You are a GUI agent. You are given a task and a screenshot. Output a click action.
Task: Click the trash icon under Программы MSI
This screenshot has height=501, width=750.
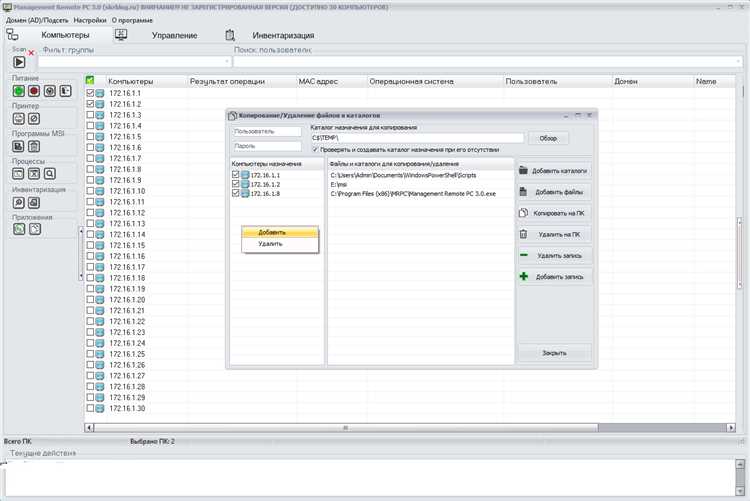pos(33,146)
